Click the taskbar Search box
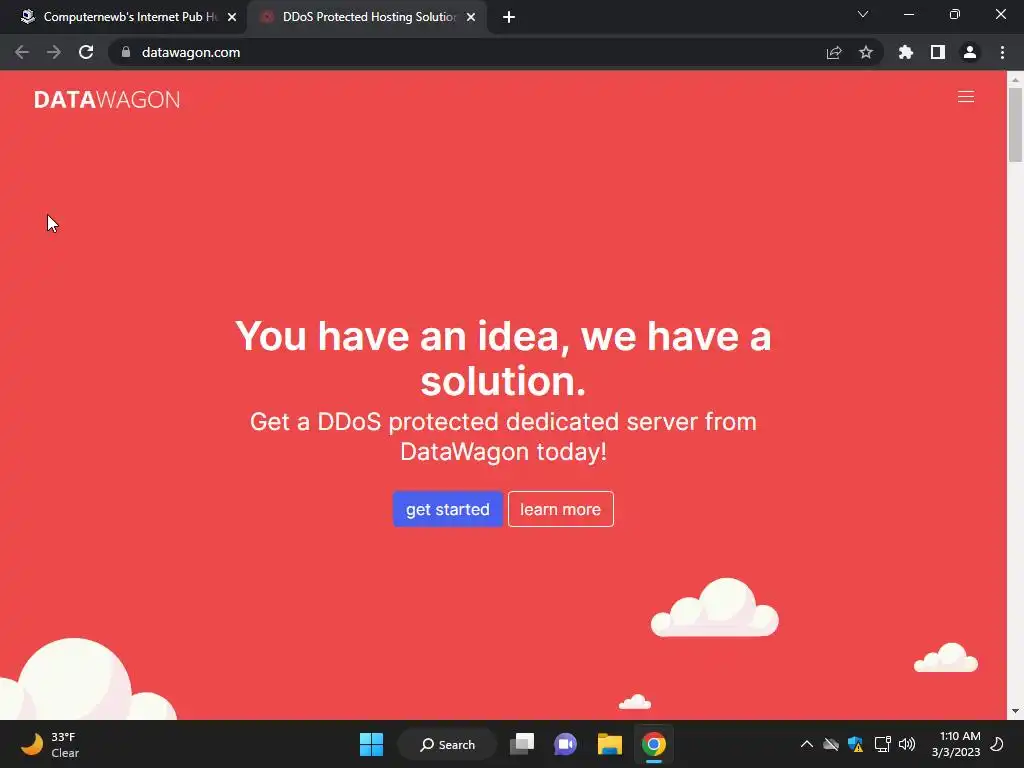The height and width of the screenshot is (768, 1024). tap(447, 744)
